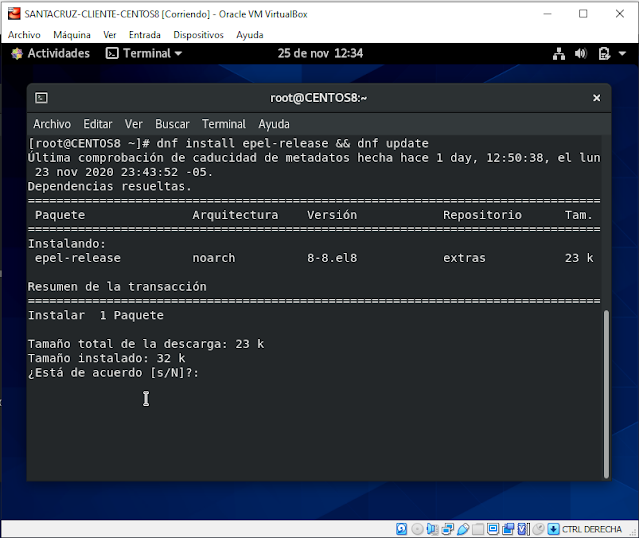Click the 'extras' repository value
Viewport: 639px width, 538px height.
(x=464, y=258)
